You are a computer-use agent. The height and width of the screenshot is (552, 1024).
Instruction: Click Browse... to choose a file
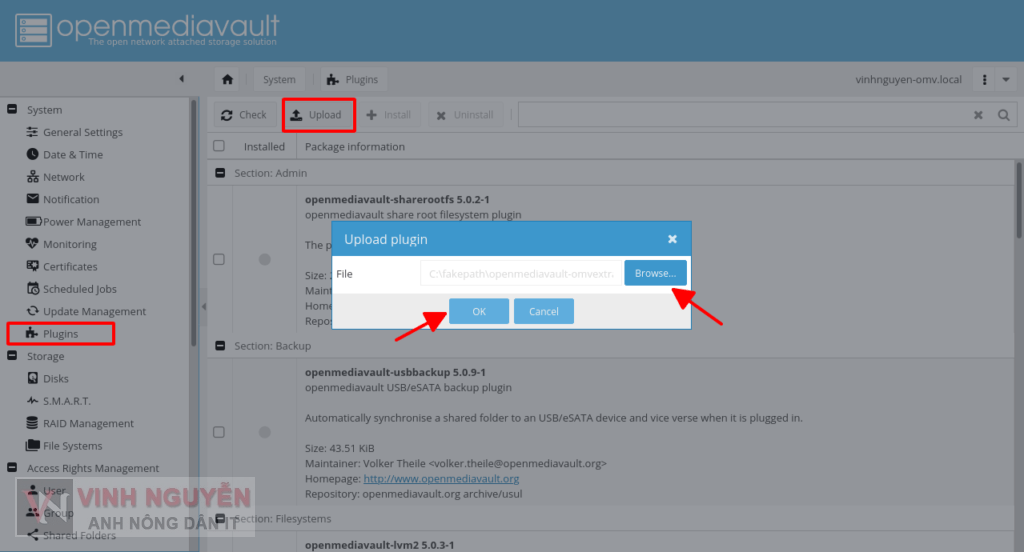coord(655,273)
